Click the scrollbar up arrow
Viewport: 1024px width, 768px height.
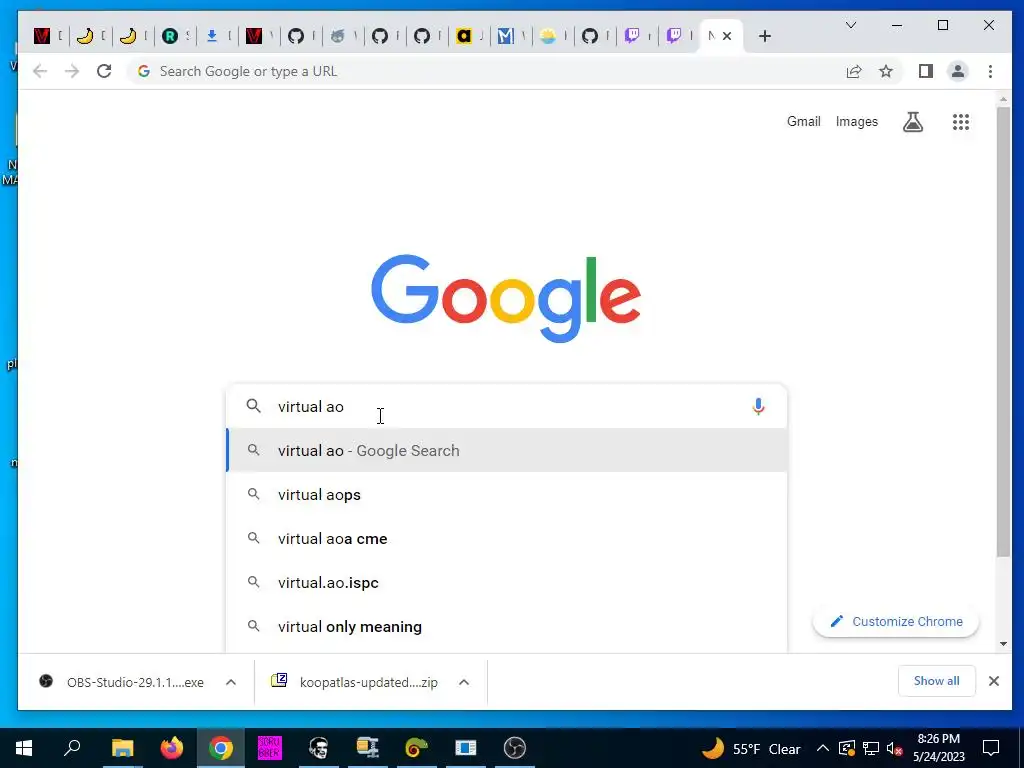[1003, 99]
